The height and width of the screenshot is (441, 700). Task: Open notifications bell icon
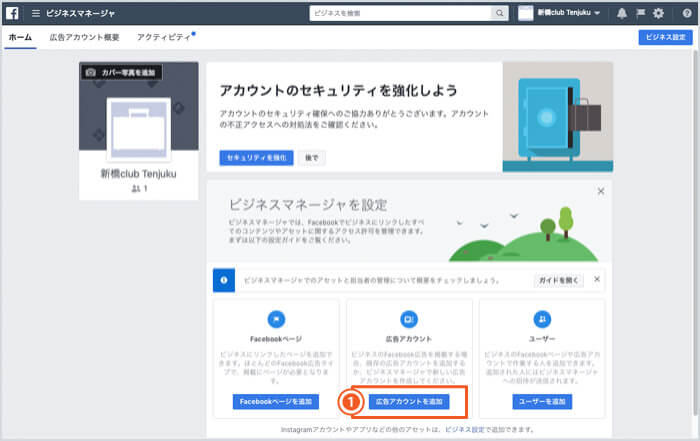[x=622, y=13]
